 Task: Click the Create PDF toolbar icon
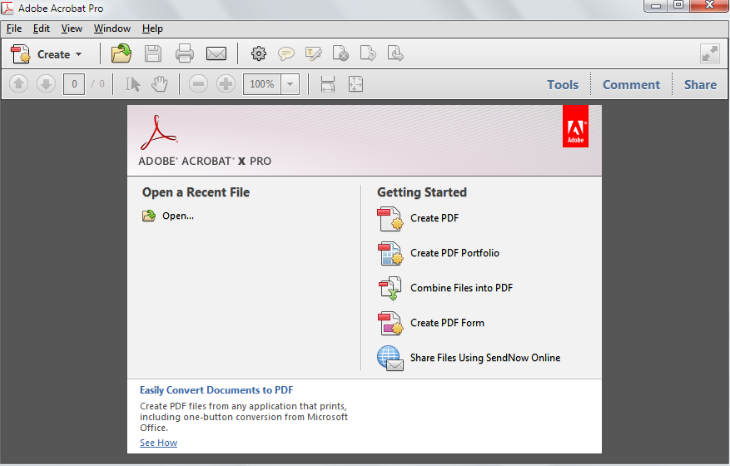tap(20, 54)
